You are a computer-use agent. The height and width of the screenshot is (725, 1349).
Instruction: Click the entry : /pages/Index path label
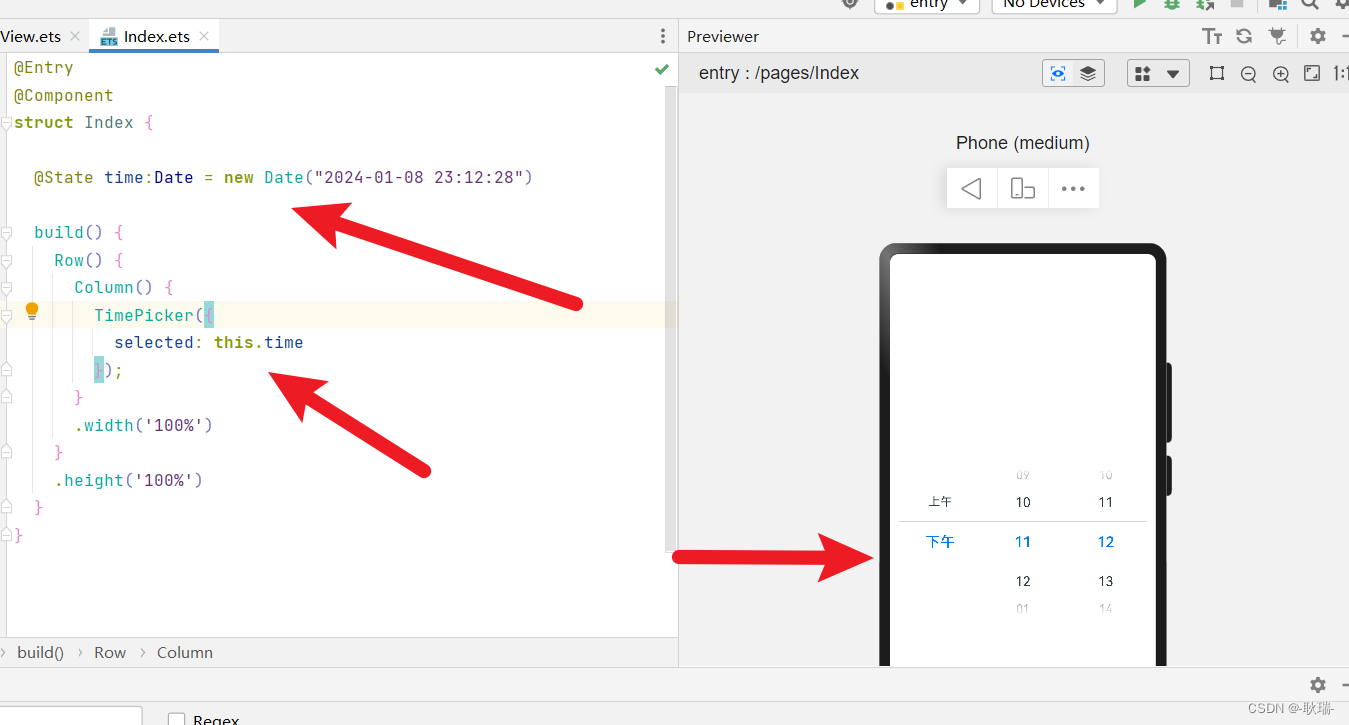[779, 73]
